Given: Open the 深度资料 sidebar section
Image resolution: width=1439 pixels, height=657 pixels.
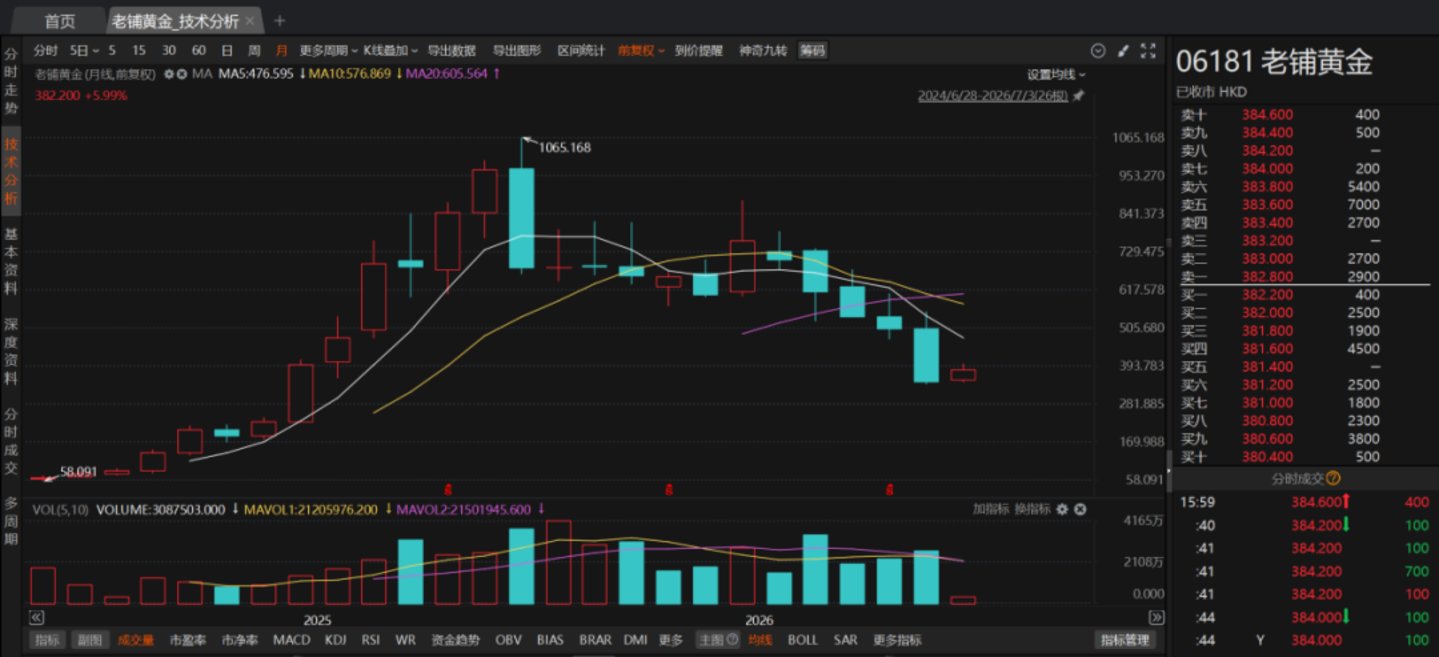Looking at the screenshot, I should pyautogui.click(x=10, y=351).
